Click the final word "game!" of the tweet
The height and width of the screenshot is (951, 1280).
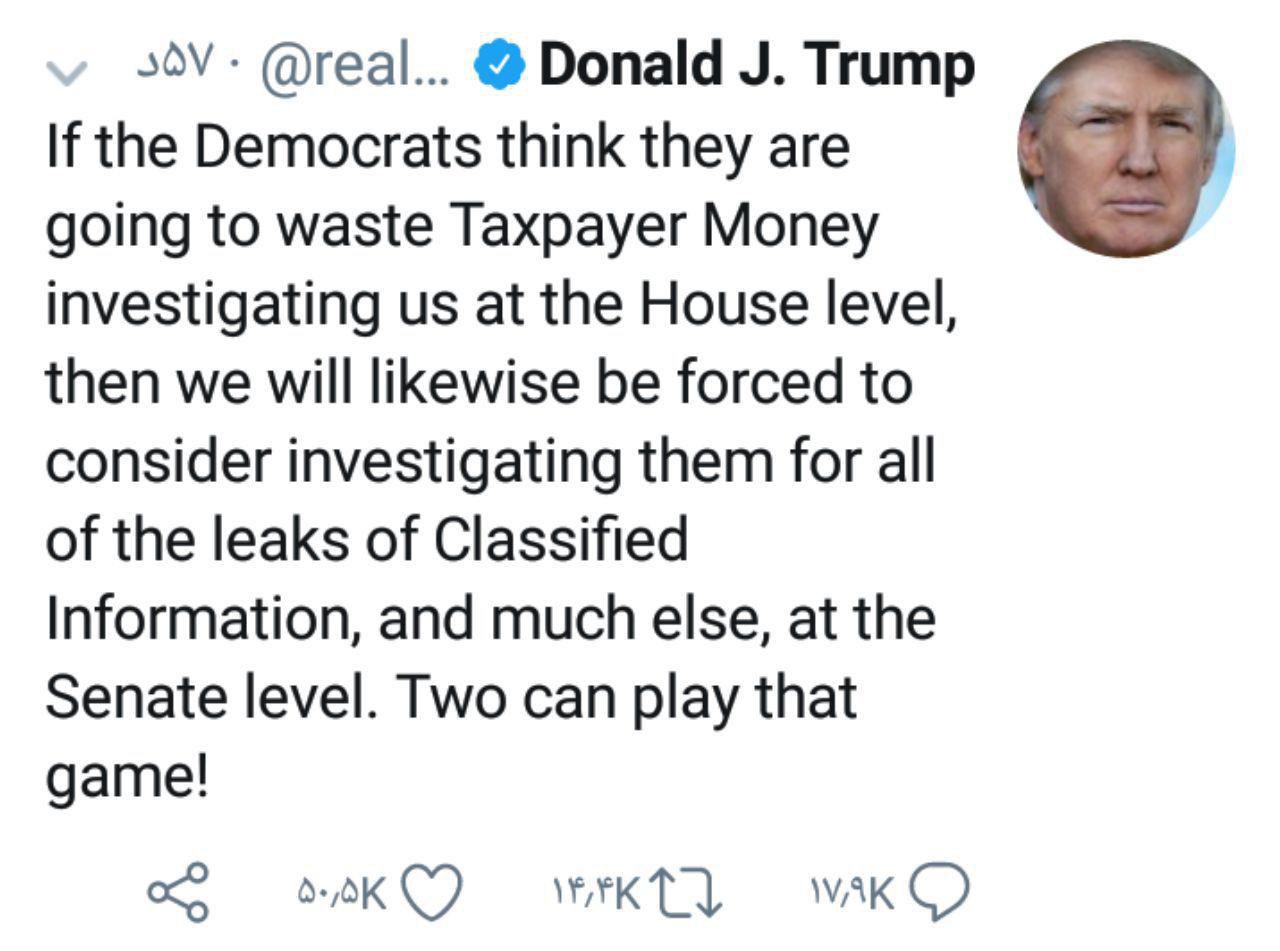click(x=127, y=776)
